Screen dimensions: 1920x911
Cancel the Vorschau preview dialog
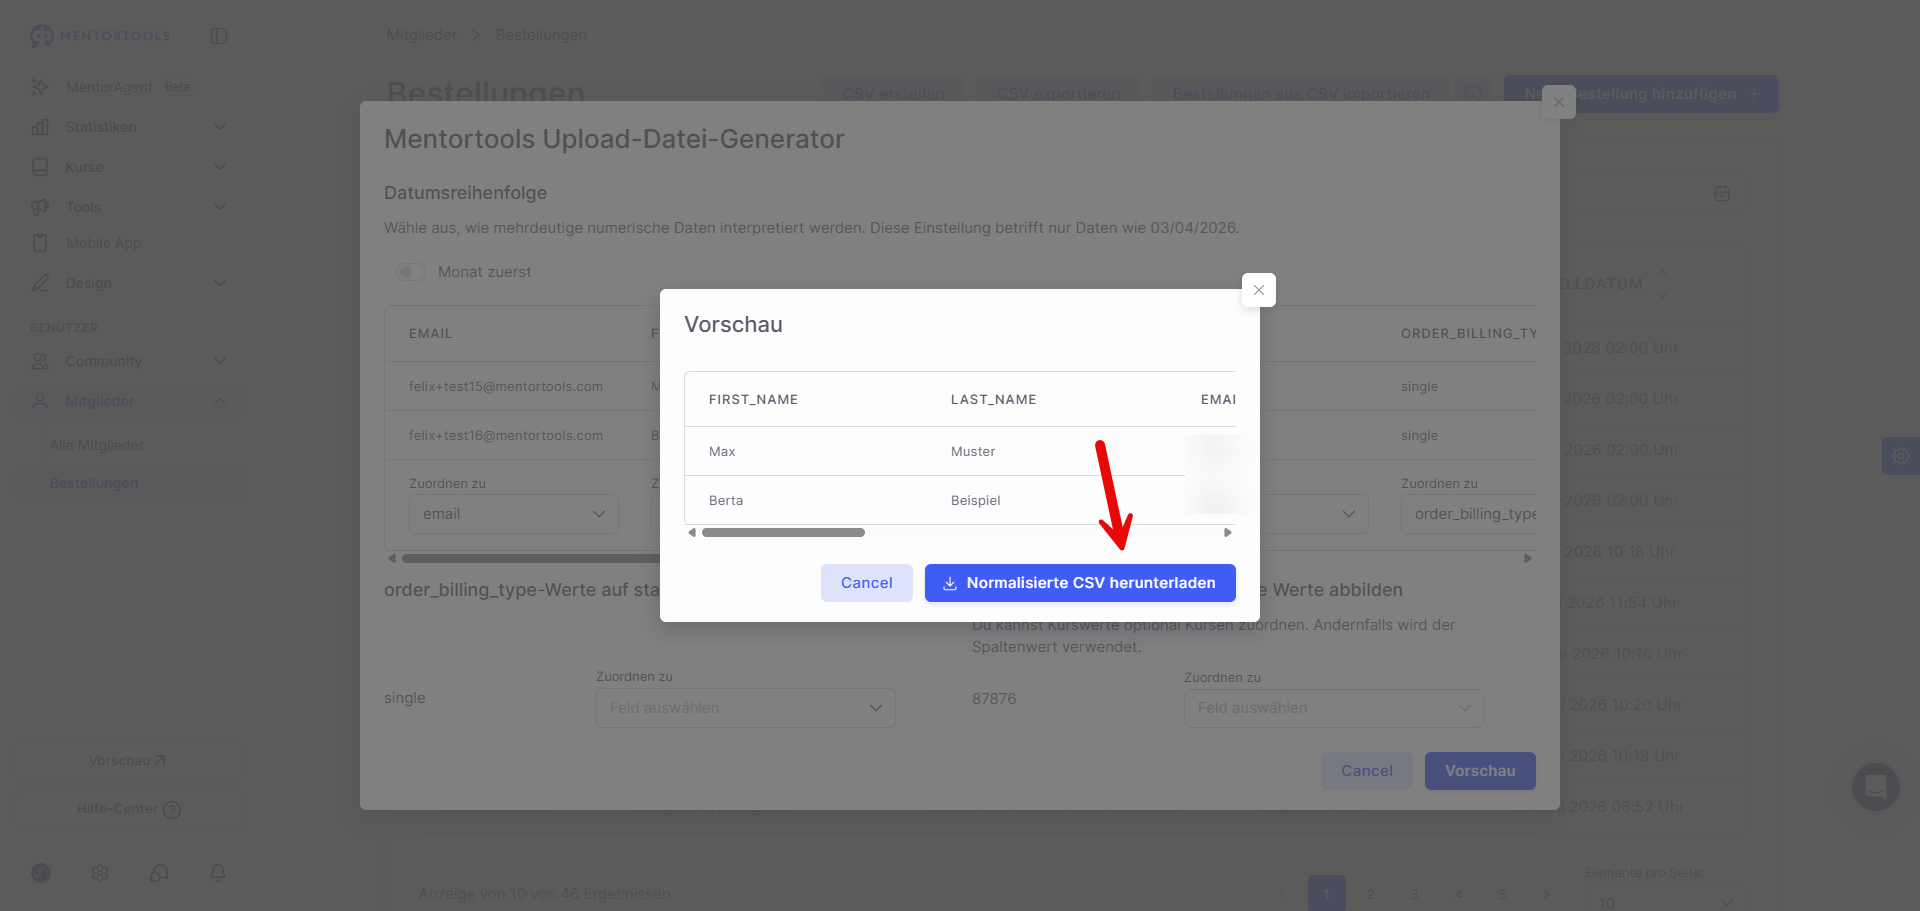[x=866, y=583]
